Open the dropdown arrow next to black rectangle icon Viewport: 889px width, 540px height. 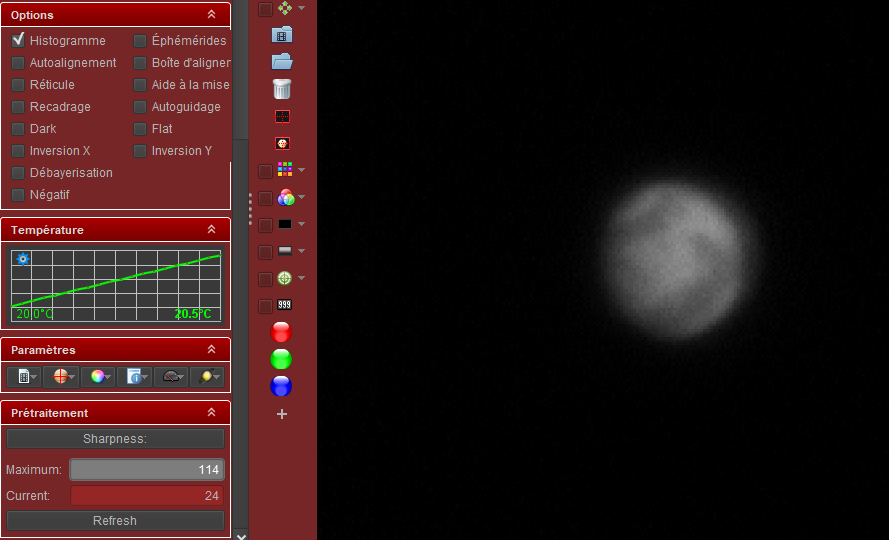[302, 224]
